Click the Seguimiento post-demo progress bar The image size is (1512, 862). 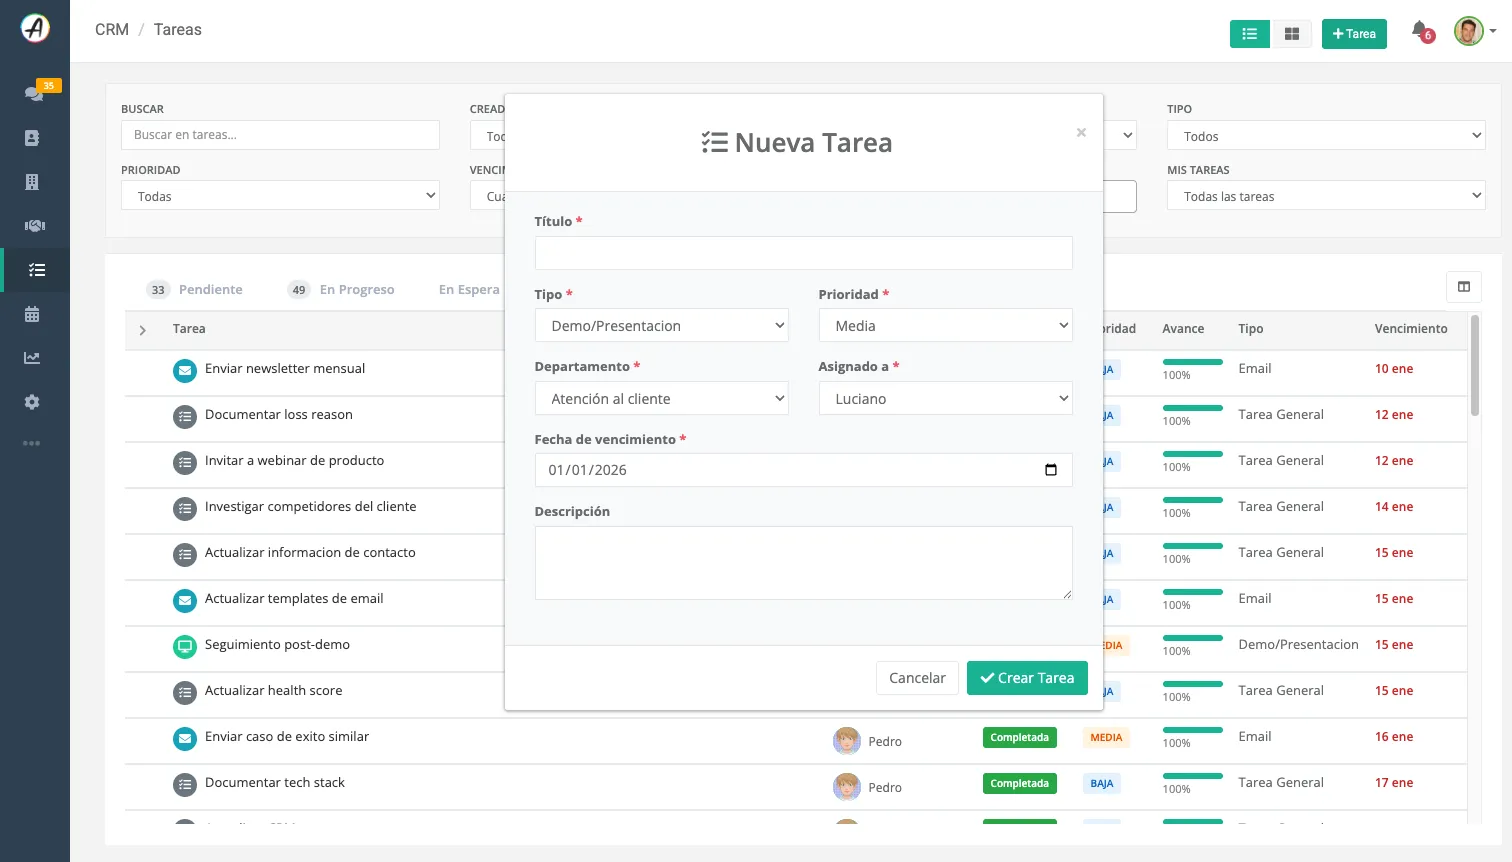click(1192, 638)
